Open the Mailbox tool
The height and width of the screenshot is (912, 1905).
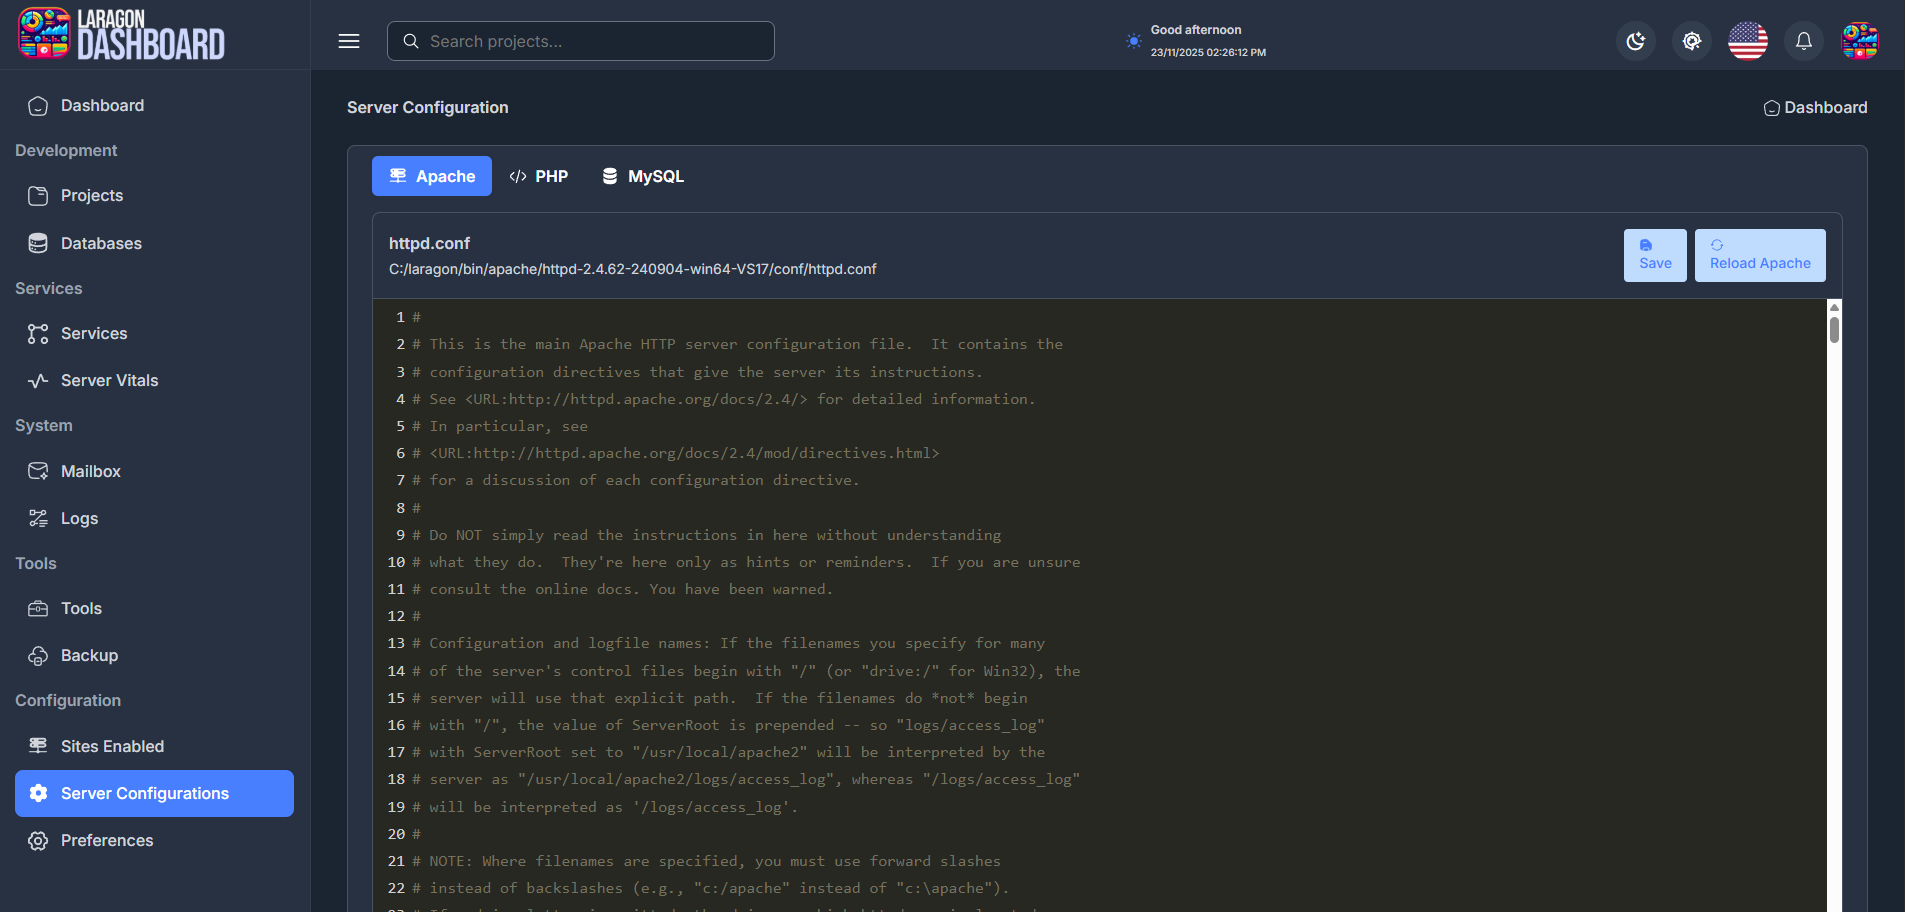click(91, 471)
